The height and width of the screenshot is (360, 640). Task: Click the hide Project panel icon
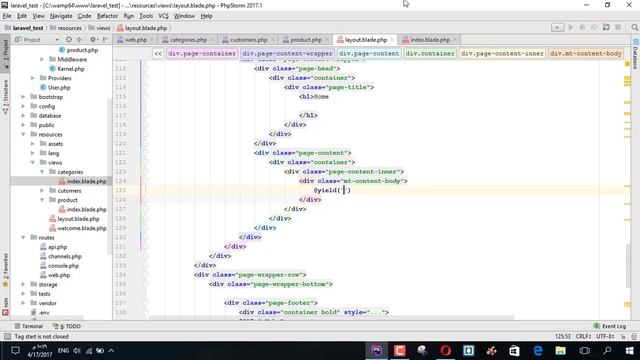tap(106, 40)
